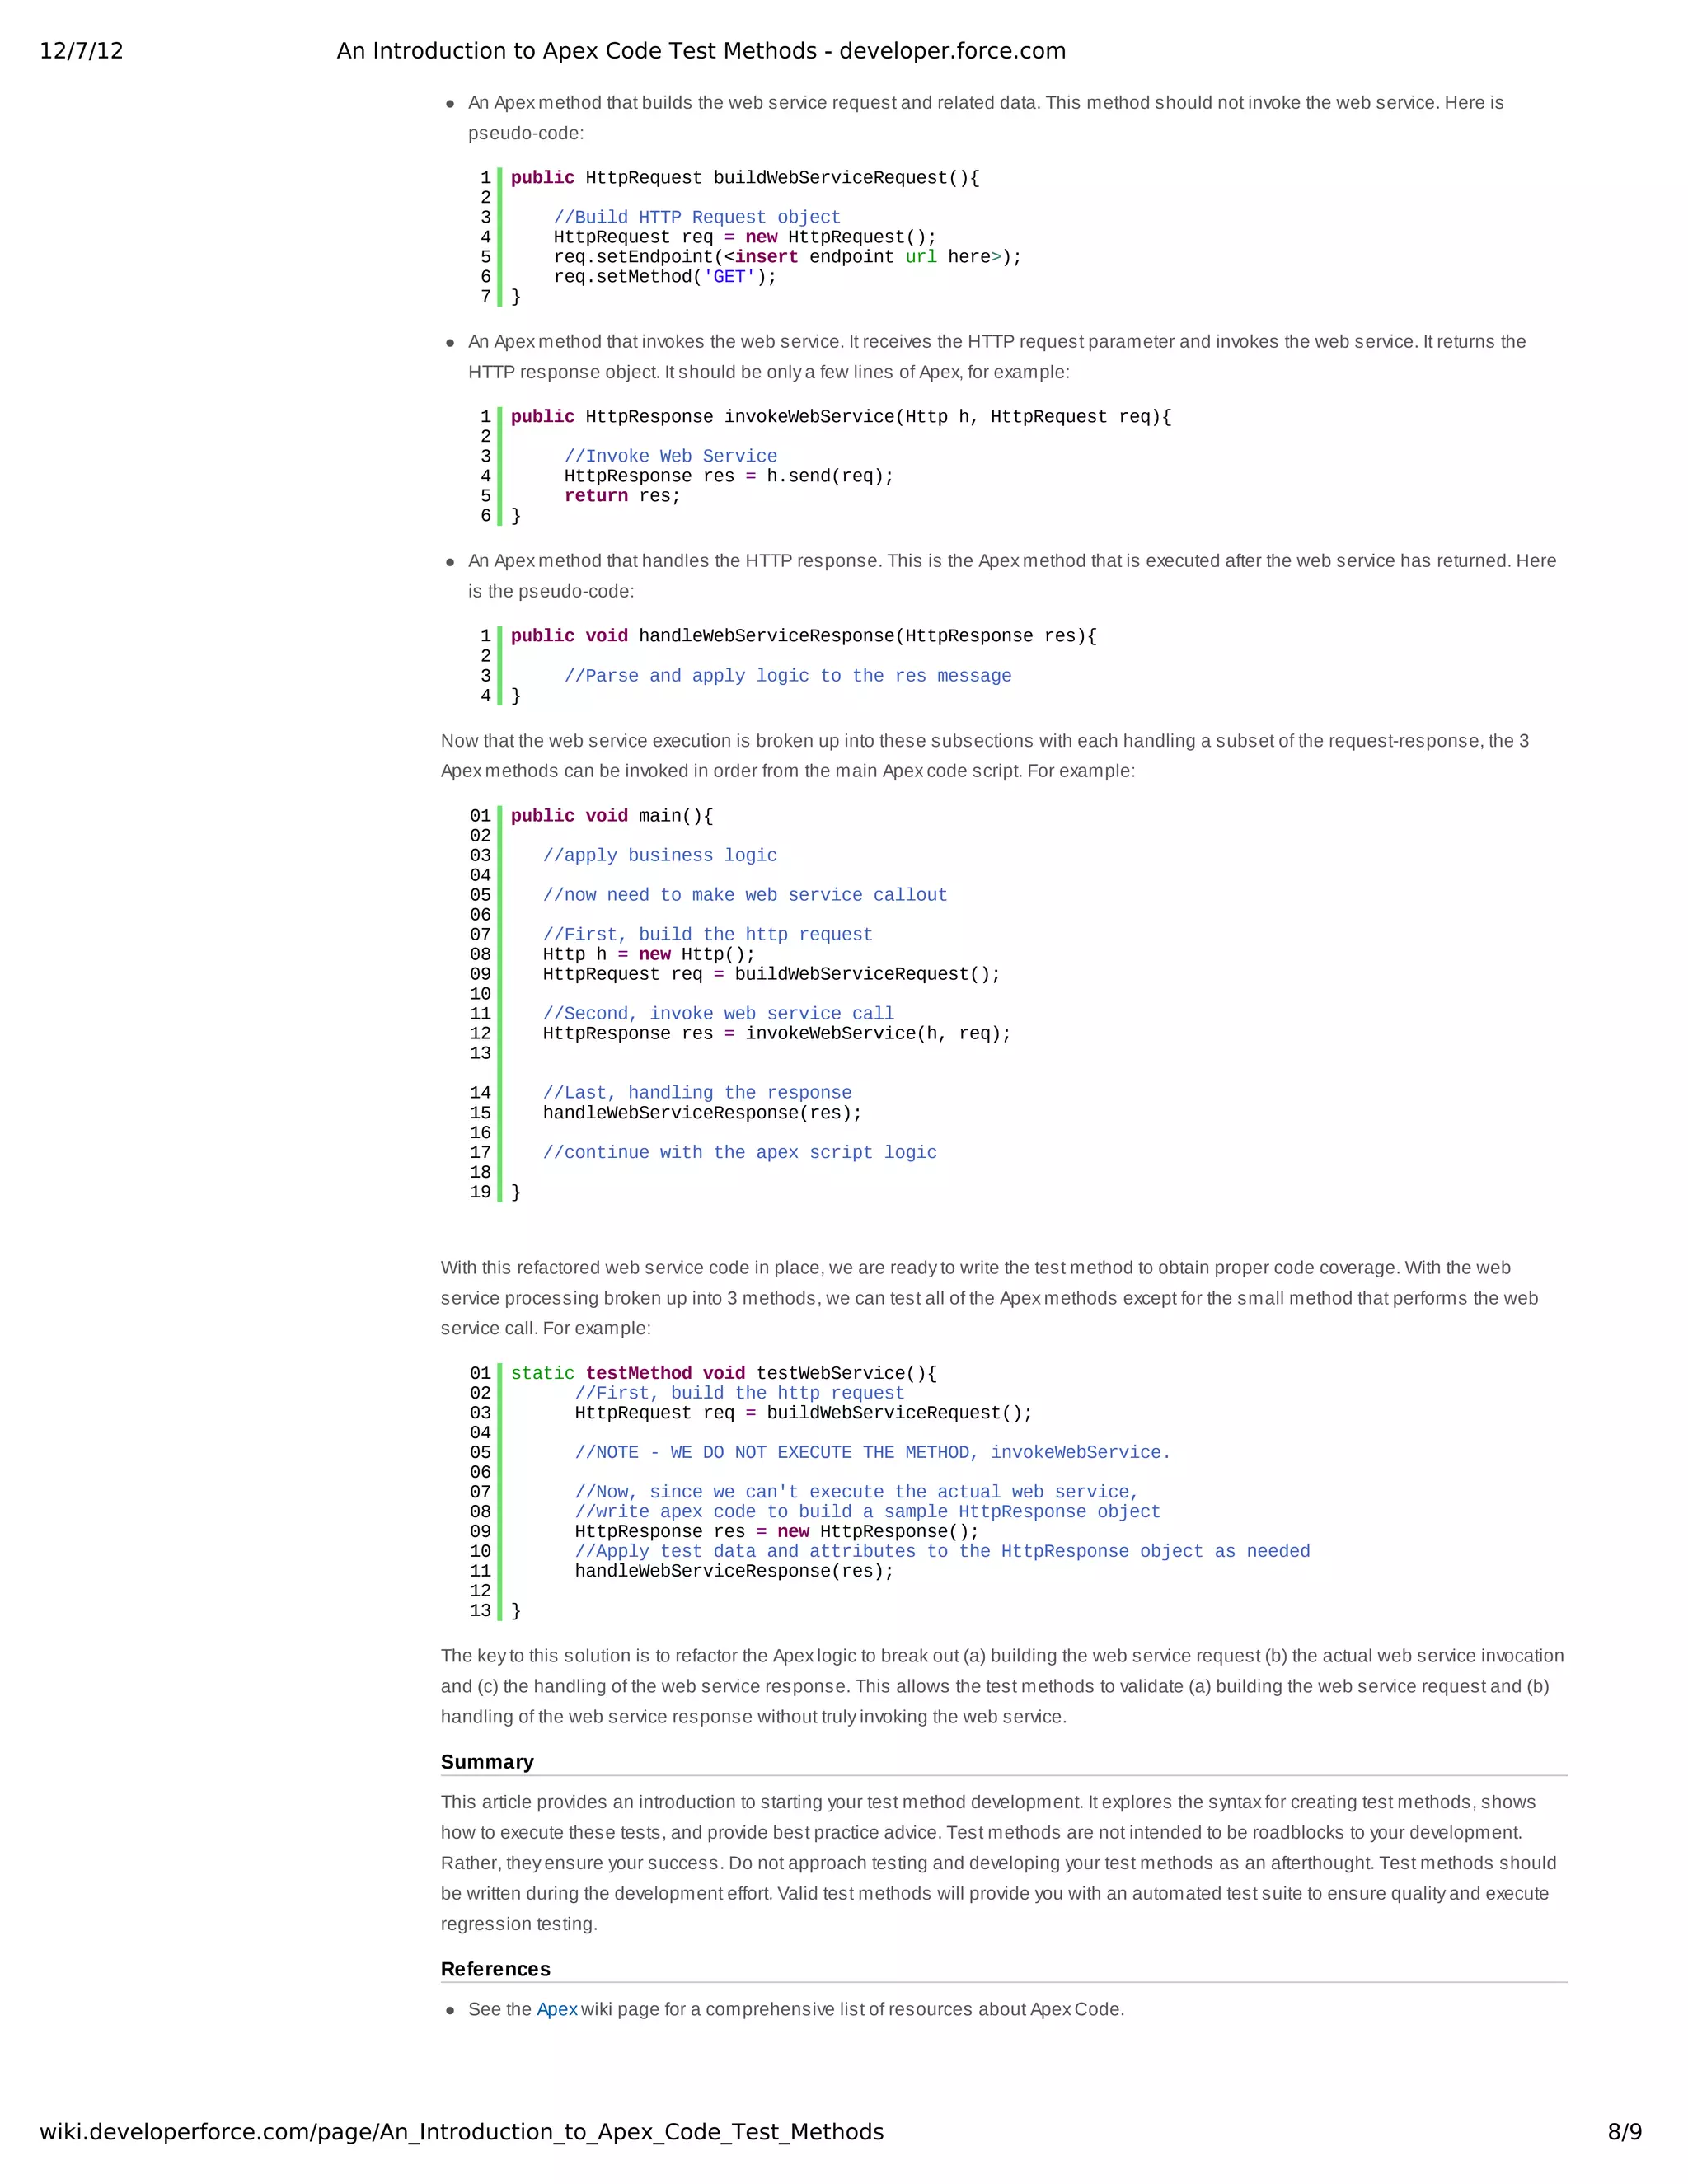This screenshot has height=2184, width=1688.
Task: Click the Summary section heading
Action: 487,1762
